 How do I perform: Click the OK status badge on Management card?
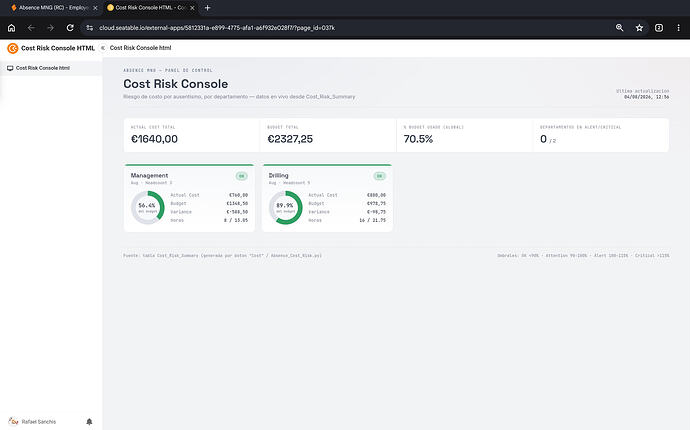pos(241,176)
